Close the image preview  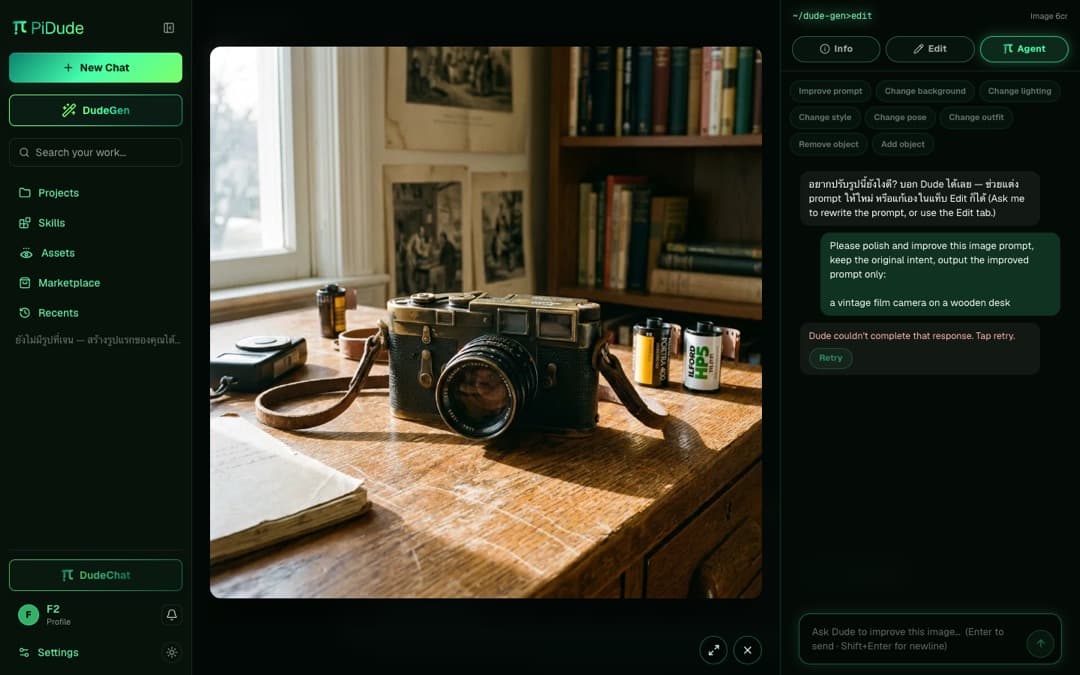[x=747, y=650]
